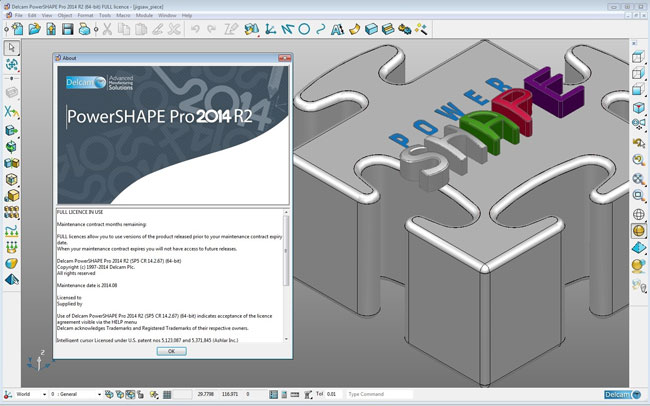
Task: Click the Print icon in the toolbar
Action: 84,29
